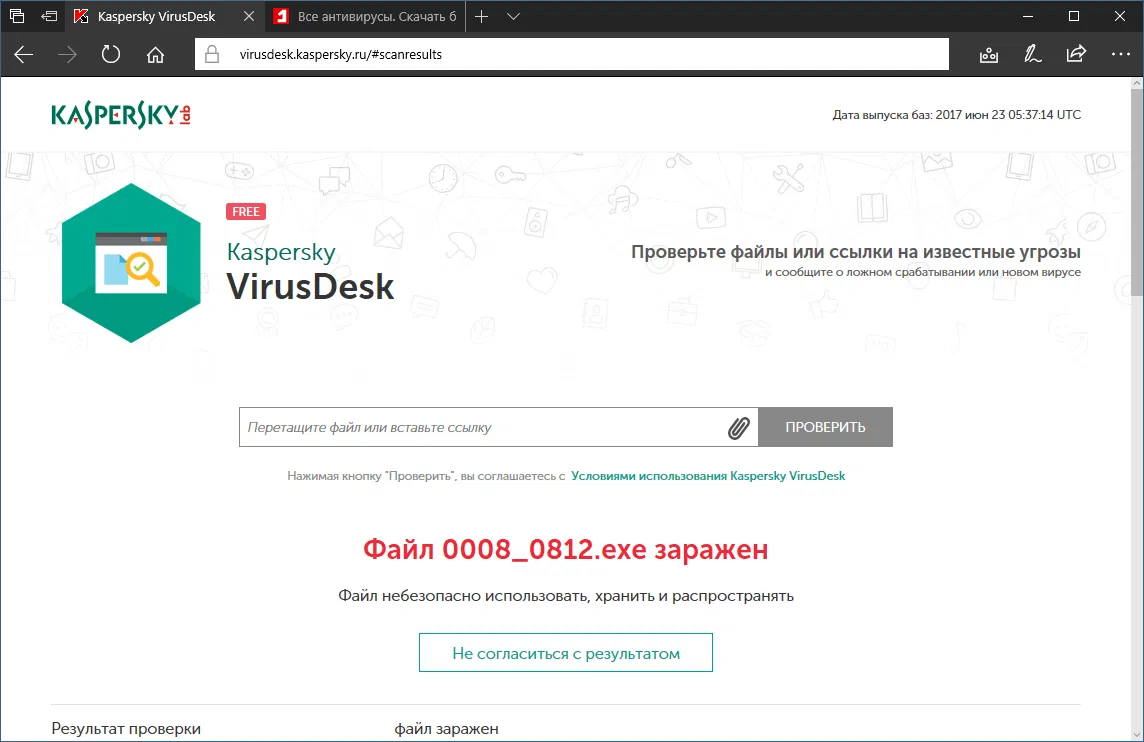
Task: Refresh the VirusDesk page
Action: click(110, 54)
